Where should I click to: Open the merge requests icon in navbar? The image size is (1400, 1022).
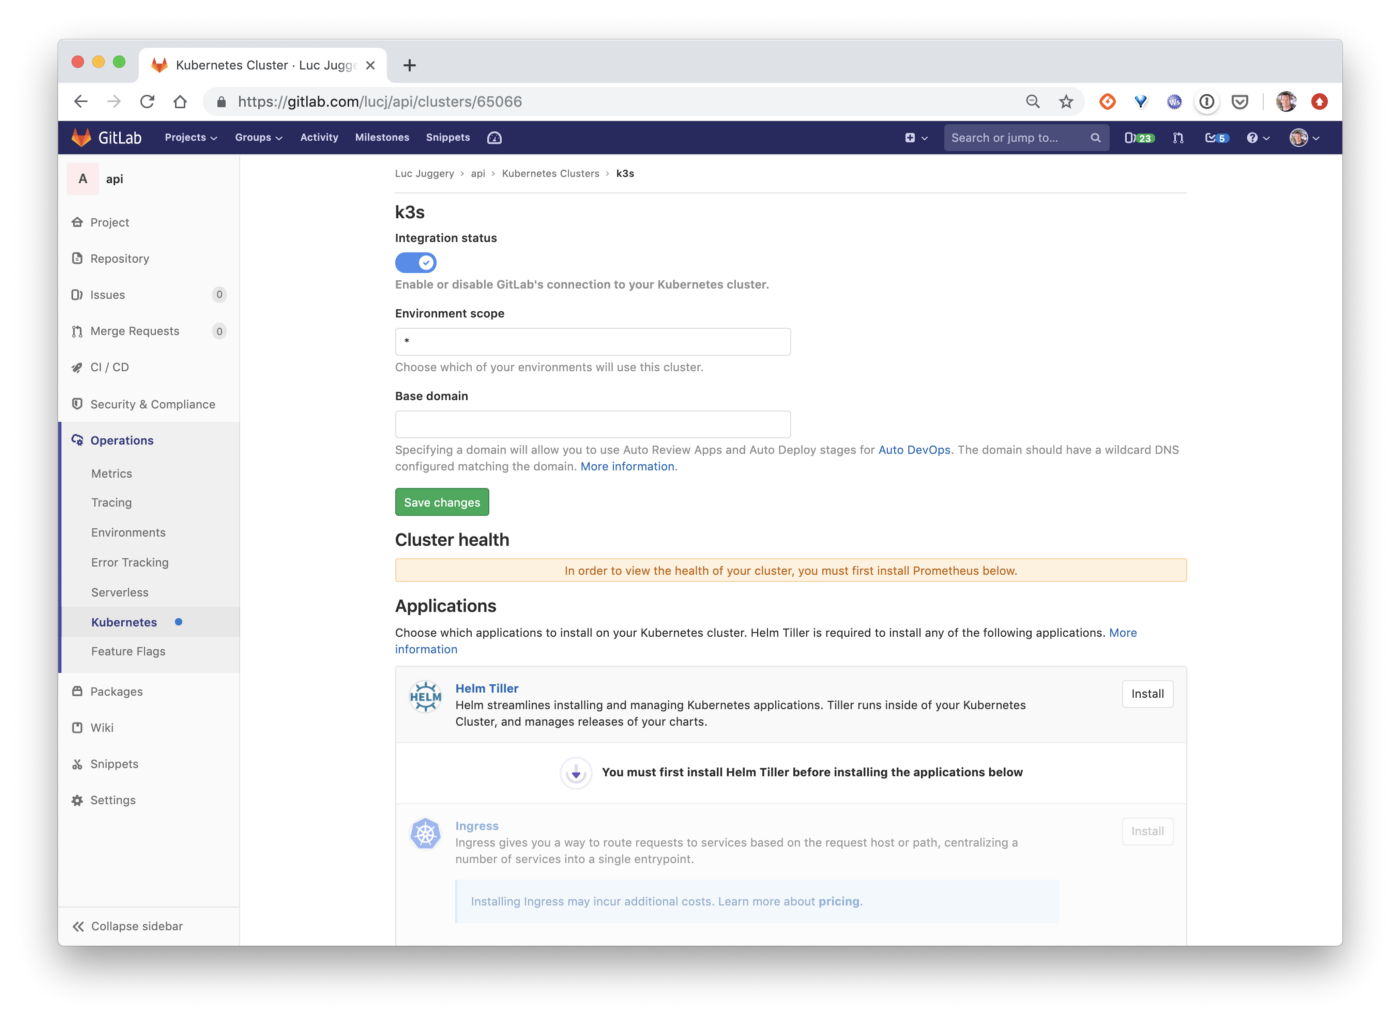click(1178, 138)
